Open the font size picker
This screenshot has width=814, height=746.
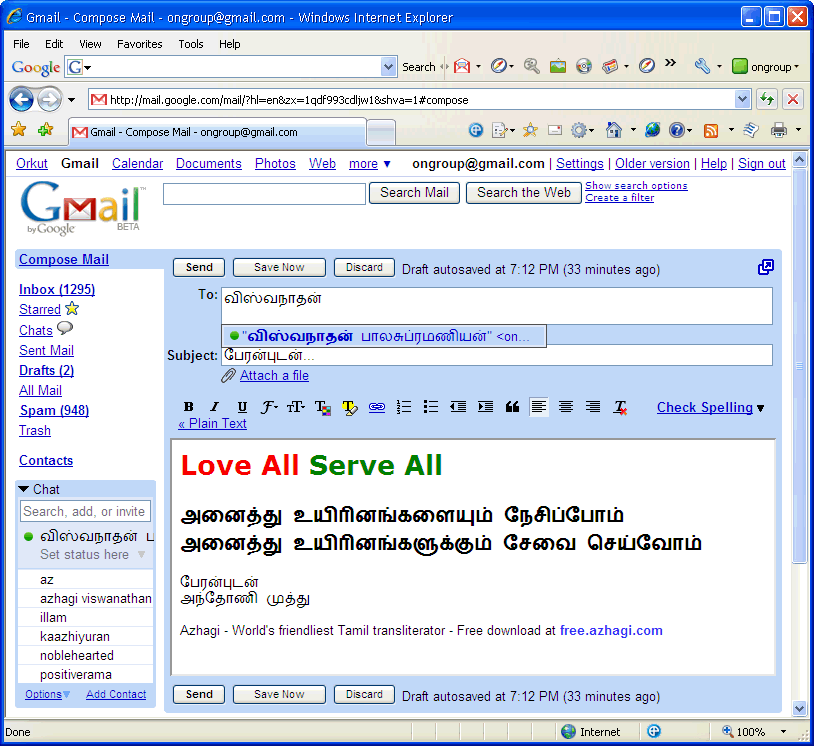tap(295, 407)
